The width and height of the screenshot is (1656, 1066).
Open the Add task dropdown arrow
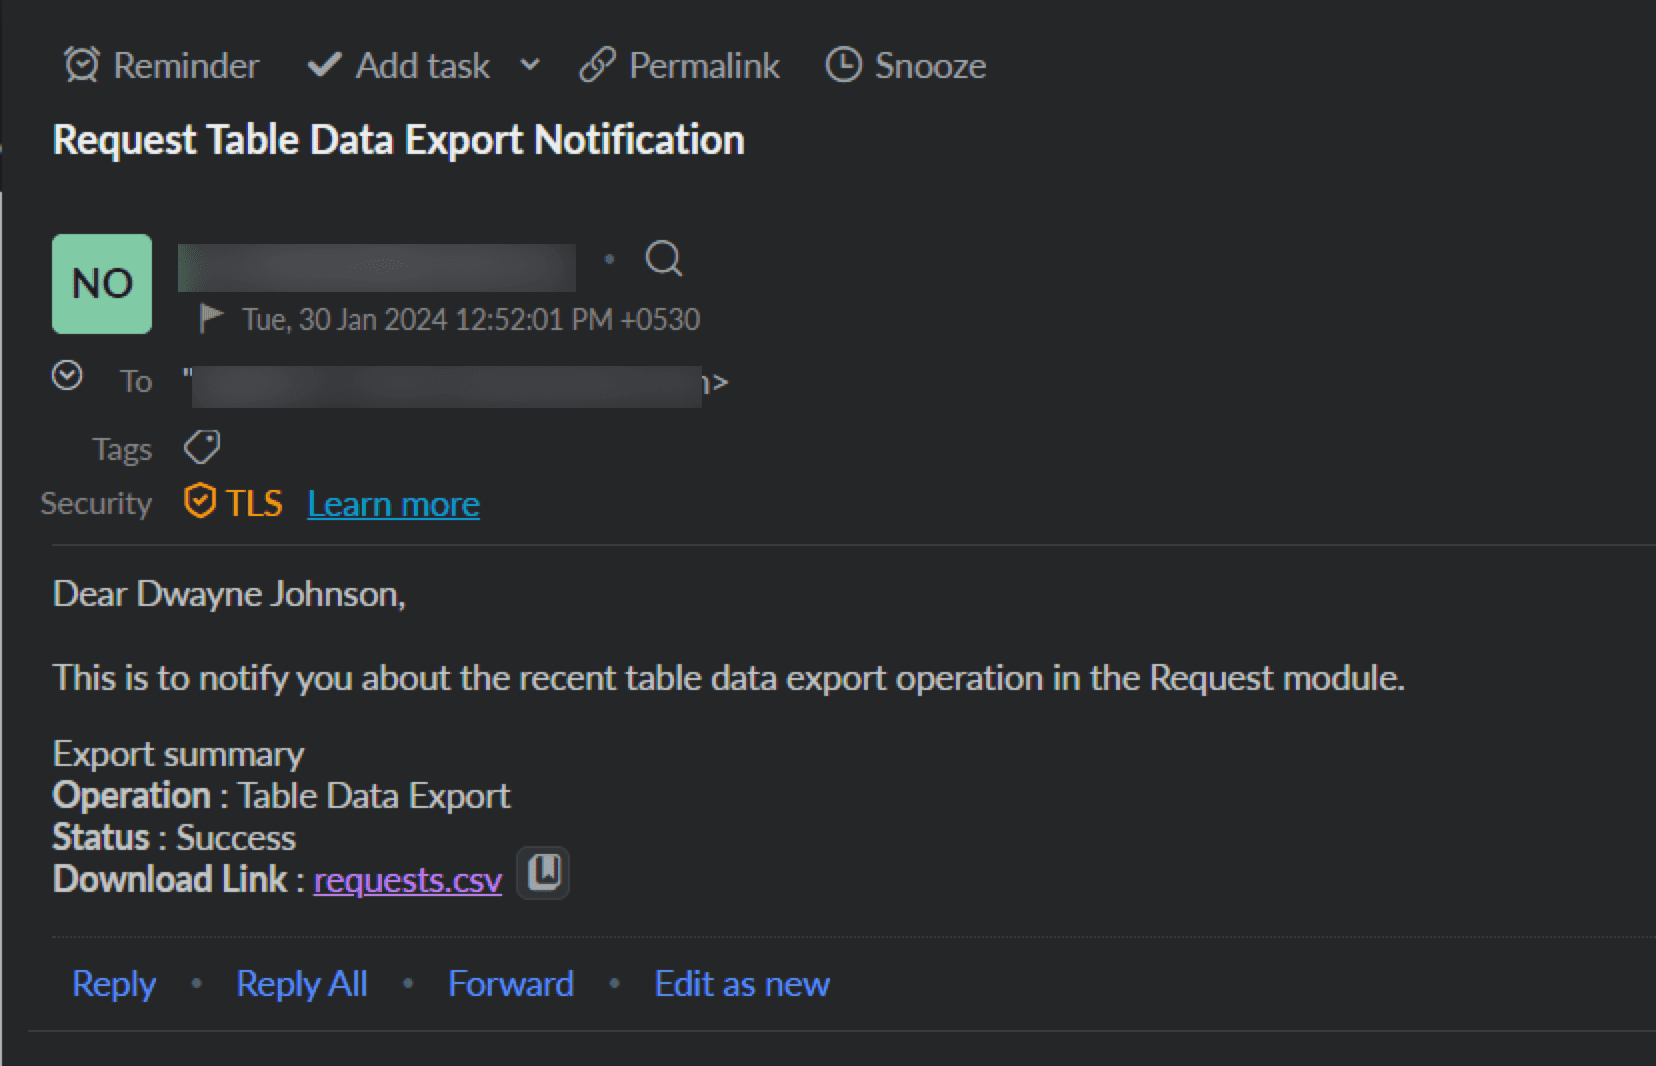pos(530,65)
